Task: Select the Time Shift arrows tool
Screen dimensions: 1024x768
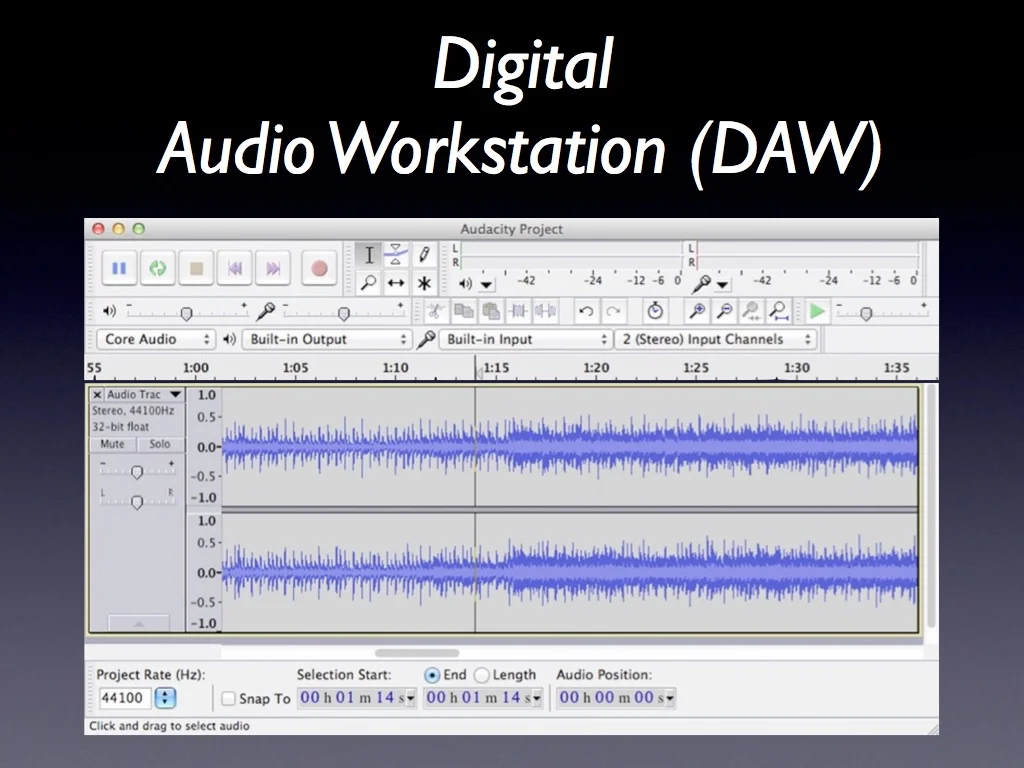Action: click(396, 283)
